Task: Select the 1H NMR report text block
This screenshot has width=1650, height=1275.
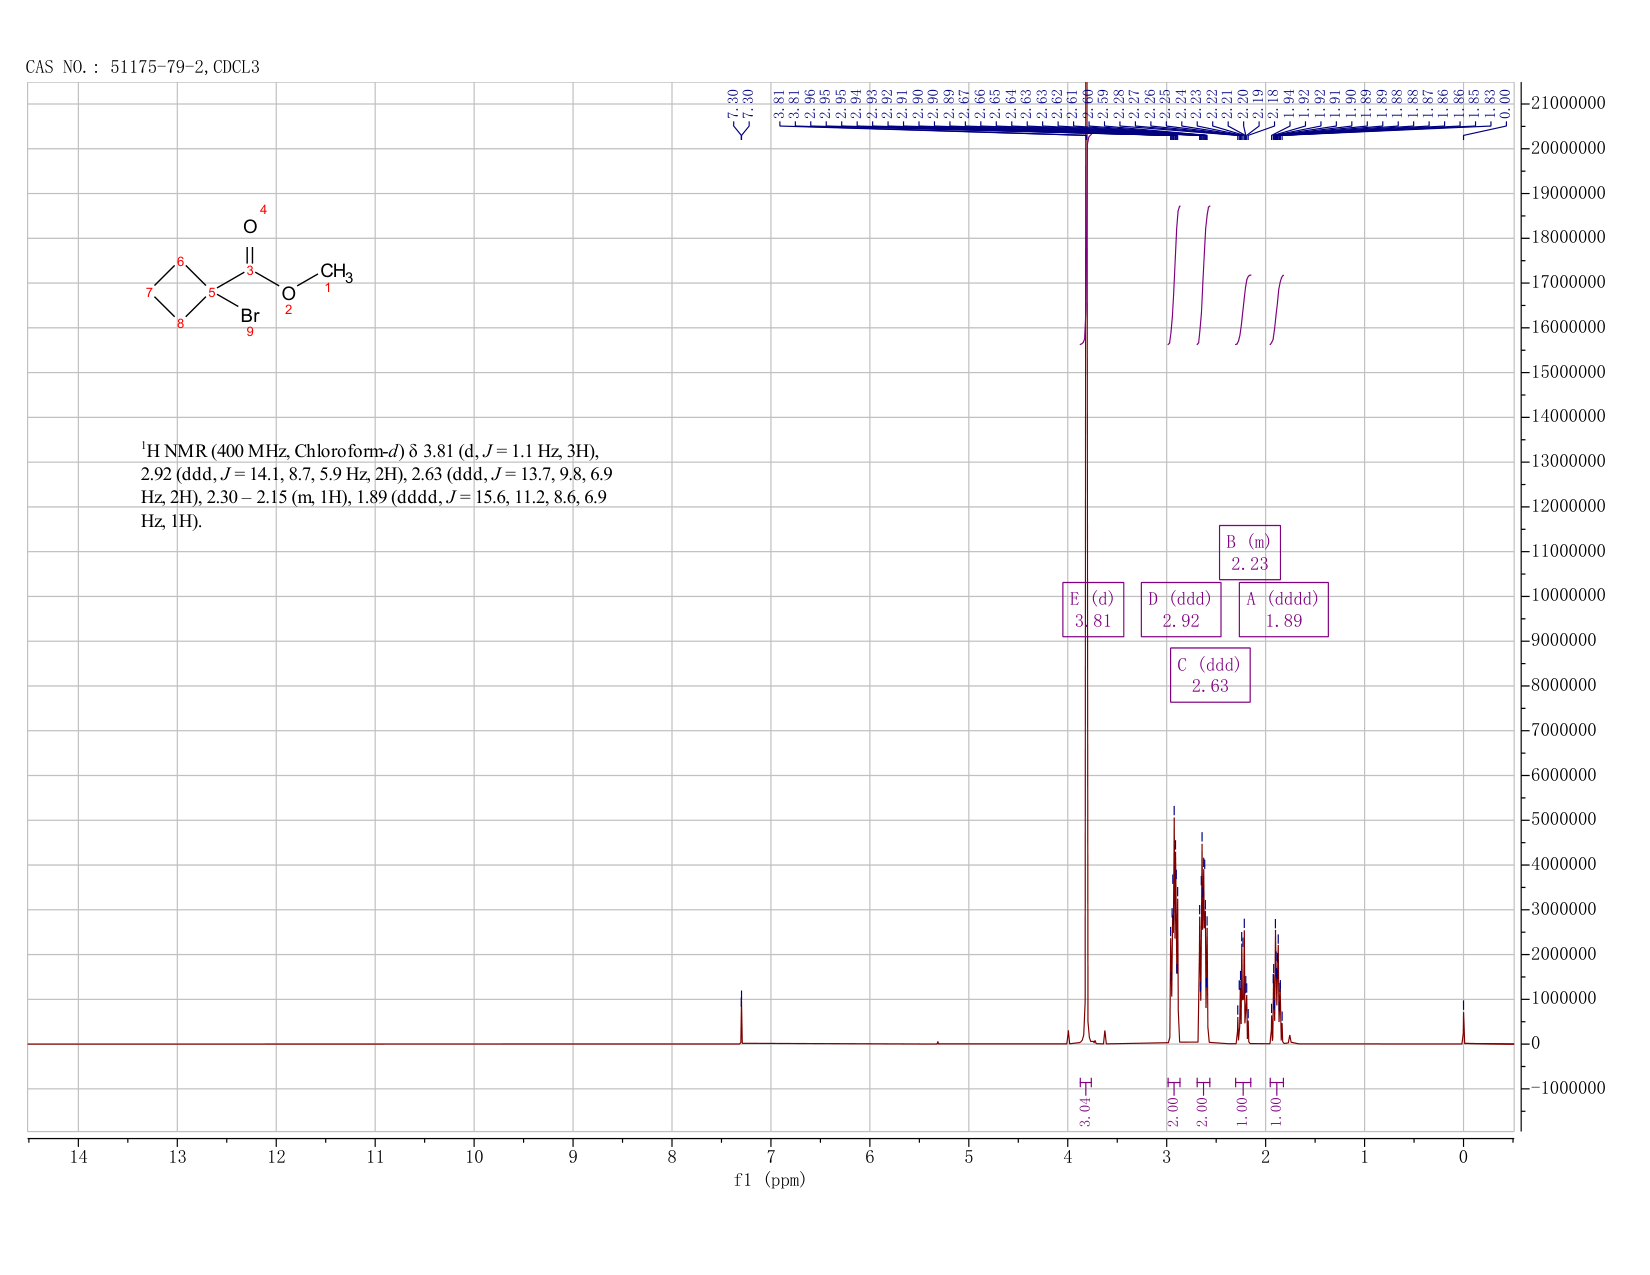Action: [x=384, y=486]
